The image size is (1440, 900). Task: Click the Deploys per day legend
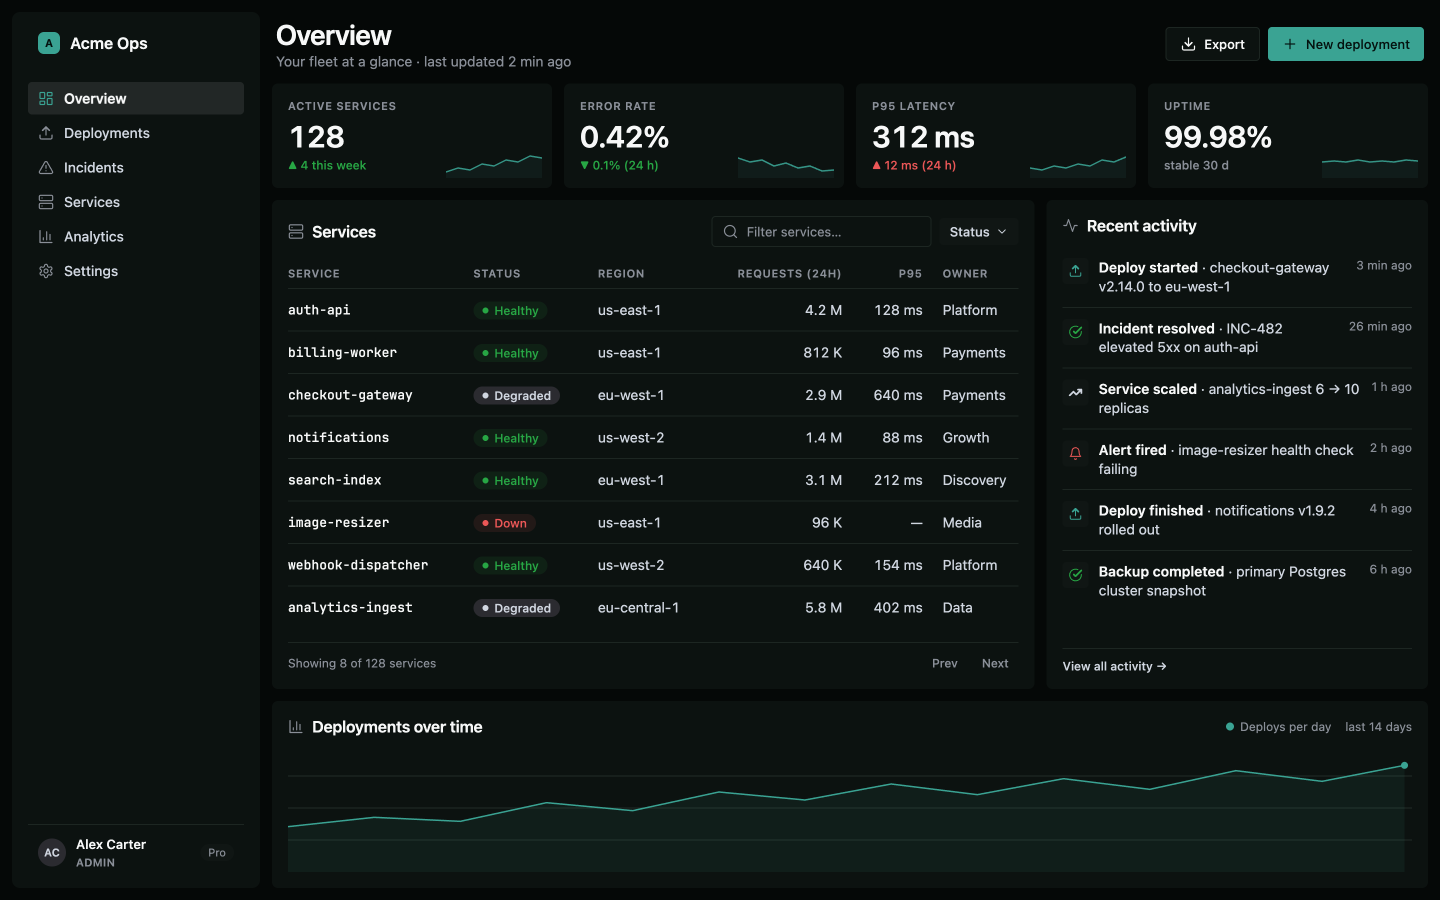pos(1278,727)
